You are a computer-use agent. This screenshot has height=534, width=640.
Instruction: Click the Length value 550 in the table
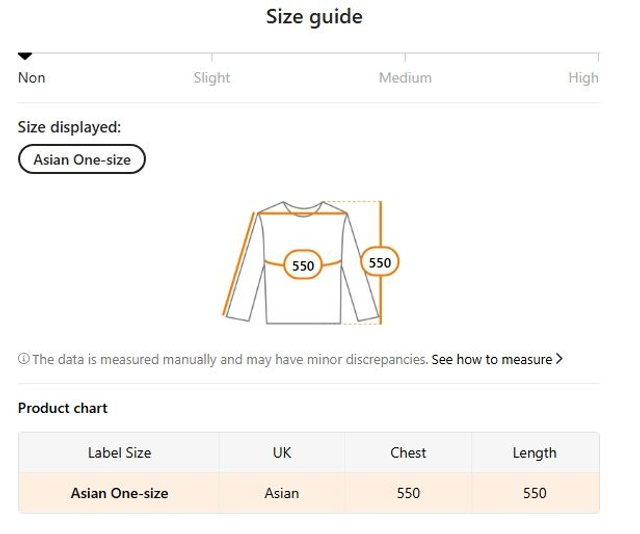534,493
